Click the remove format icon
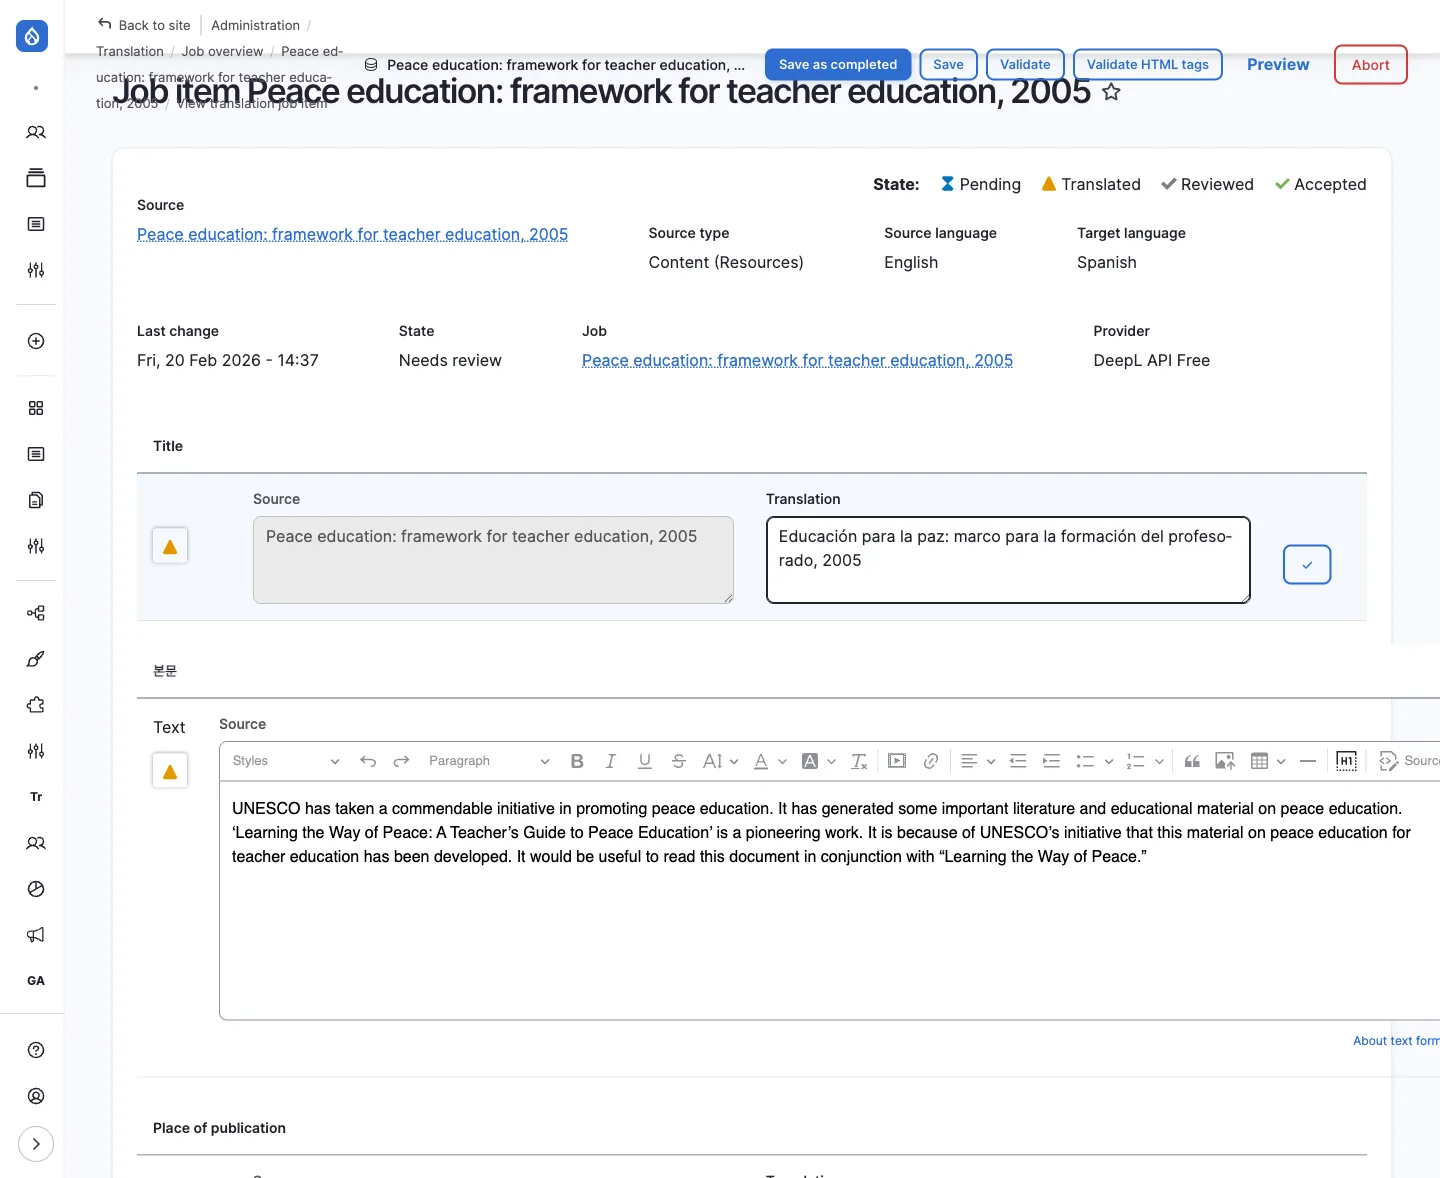1440x1178 pixels. click(858, 761)
